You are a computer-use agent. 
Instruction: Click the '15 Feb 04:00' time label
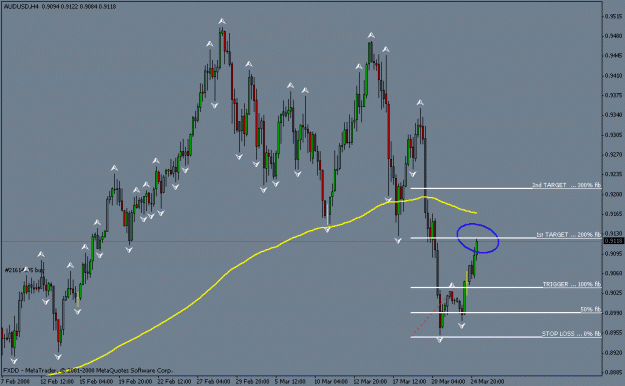tap(96, 382)
